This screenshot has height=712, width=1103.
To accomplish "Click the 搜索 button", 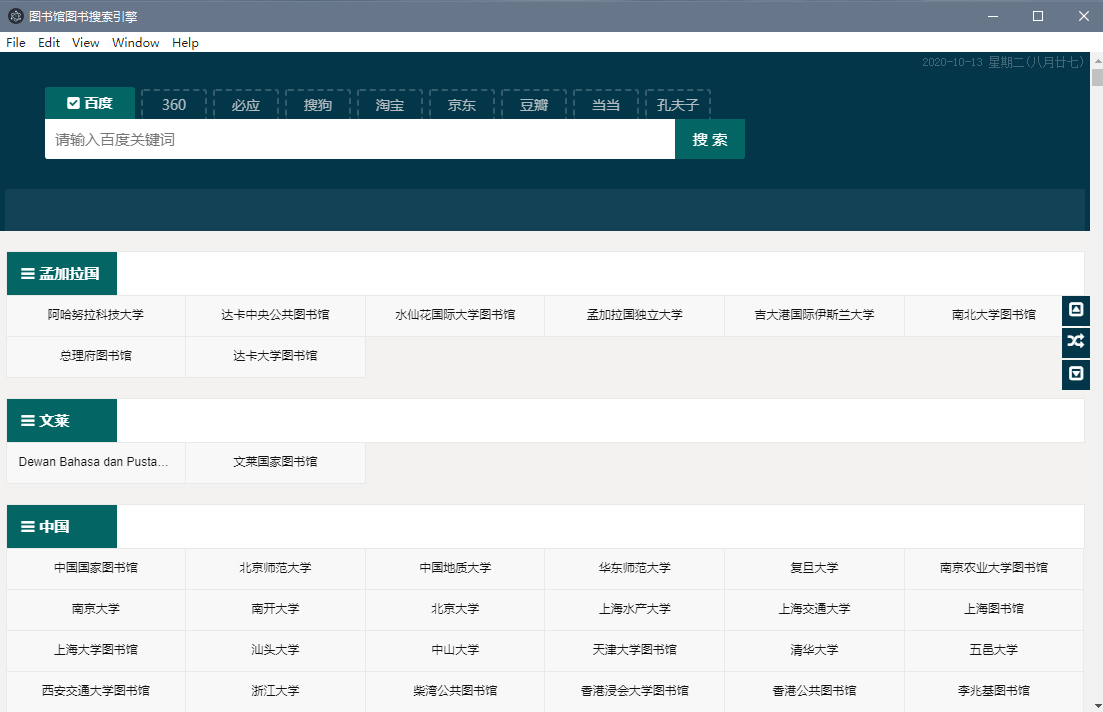I will [x=710, y=139].
